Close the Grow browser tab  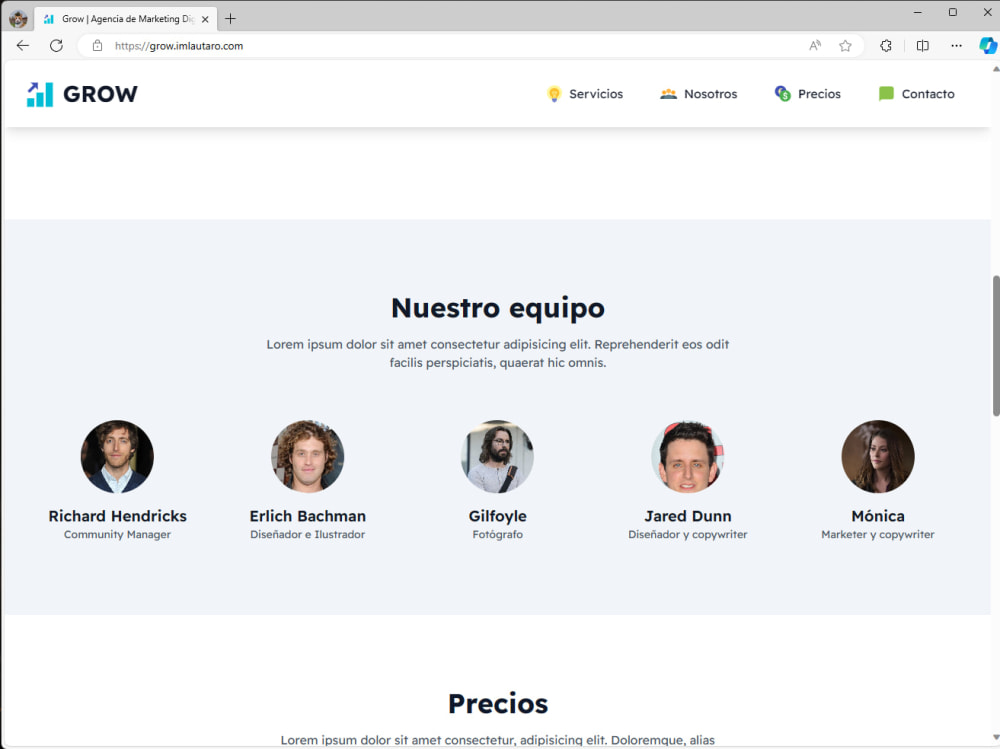click(205, 19)
